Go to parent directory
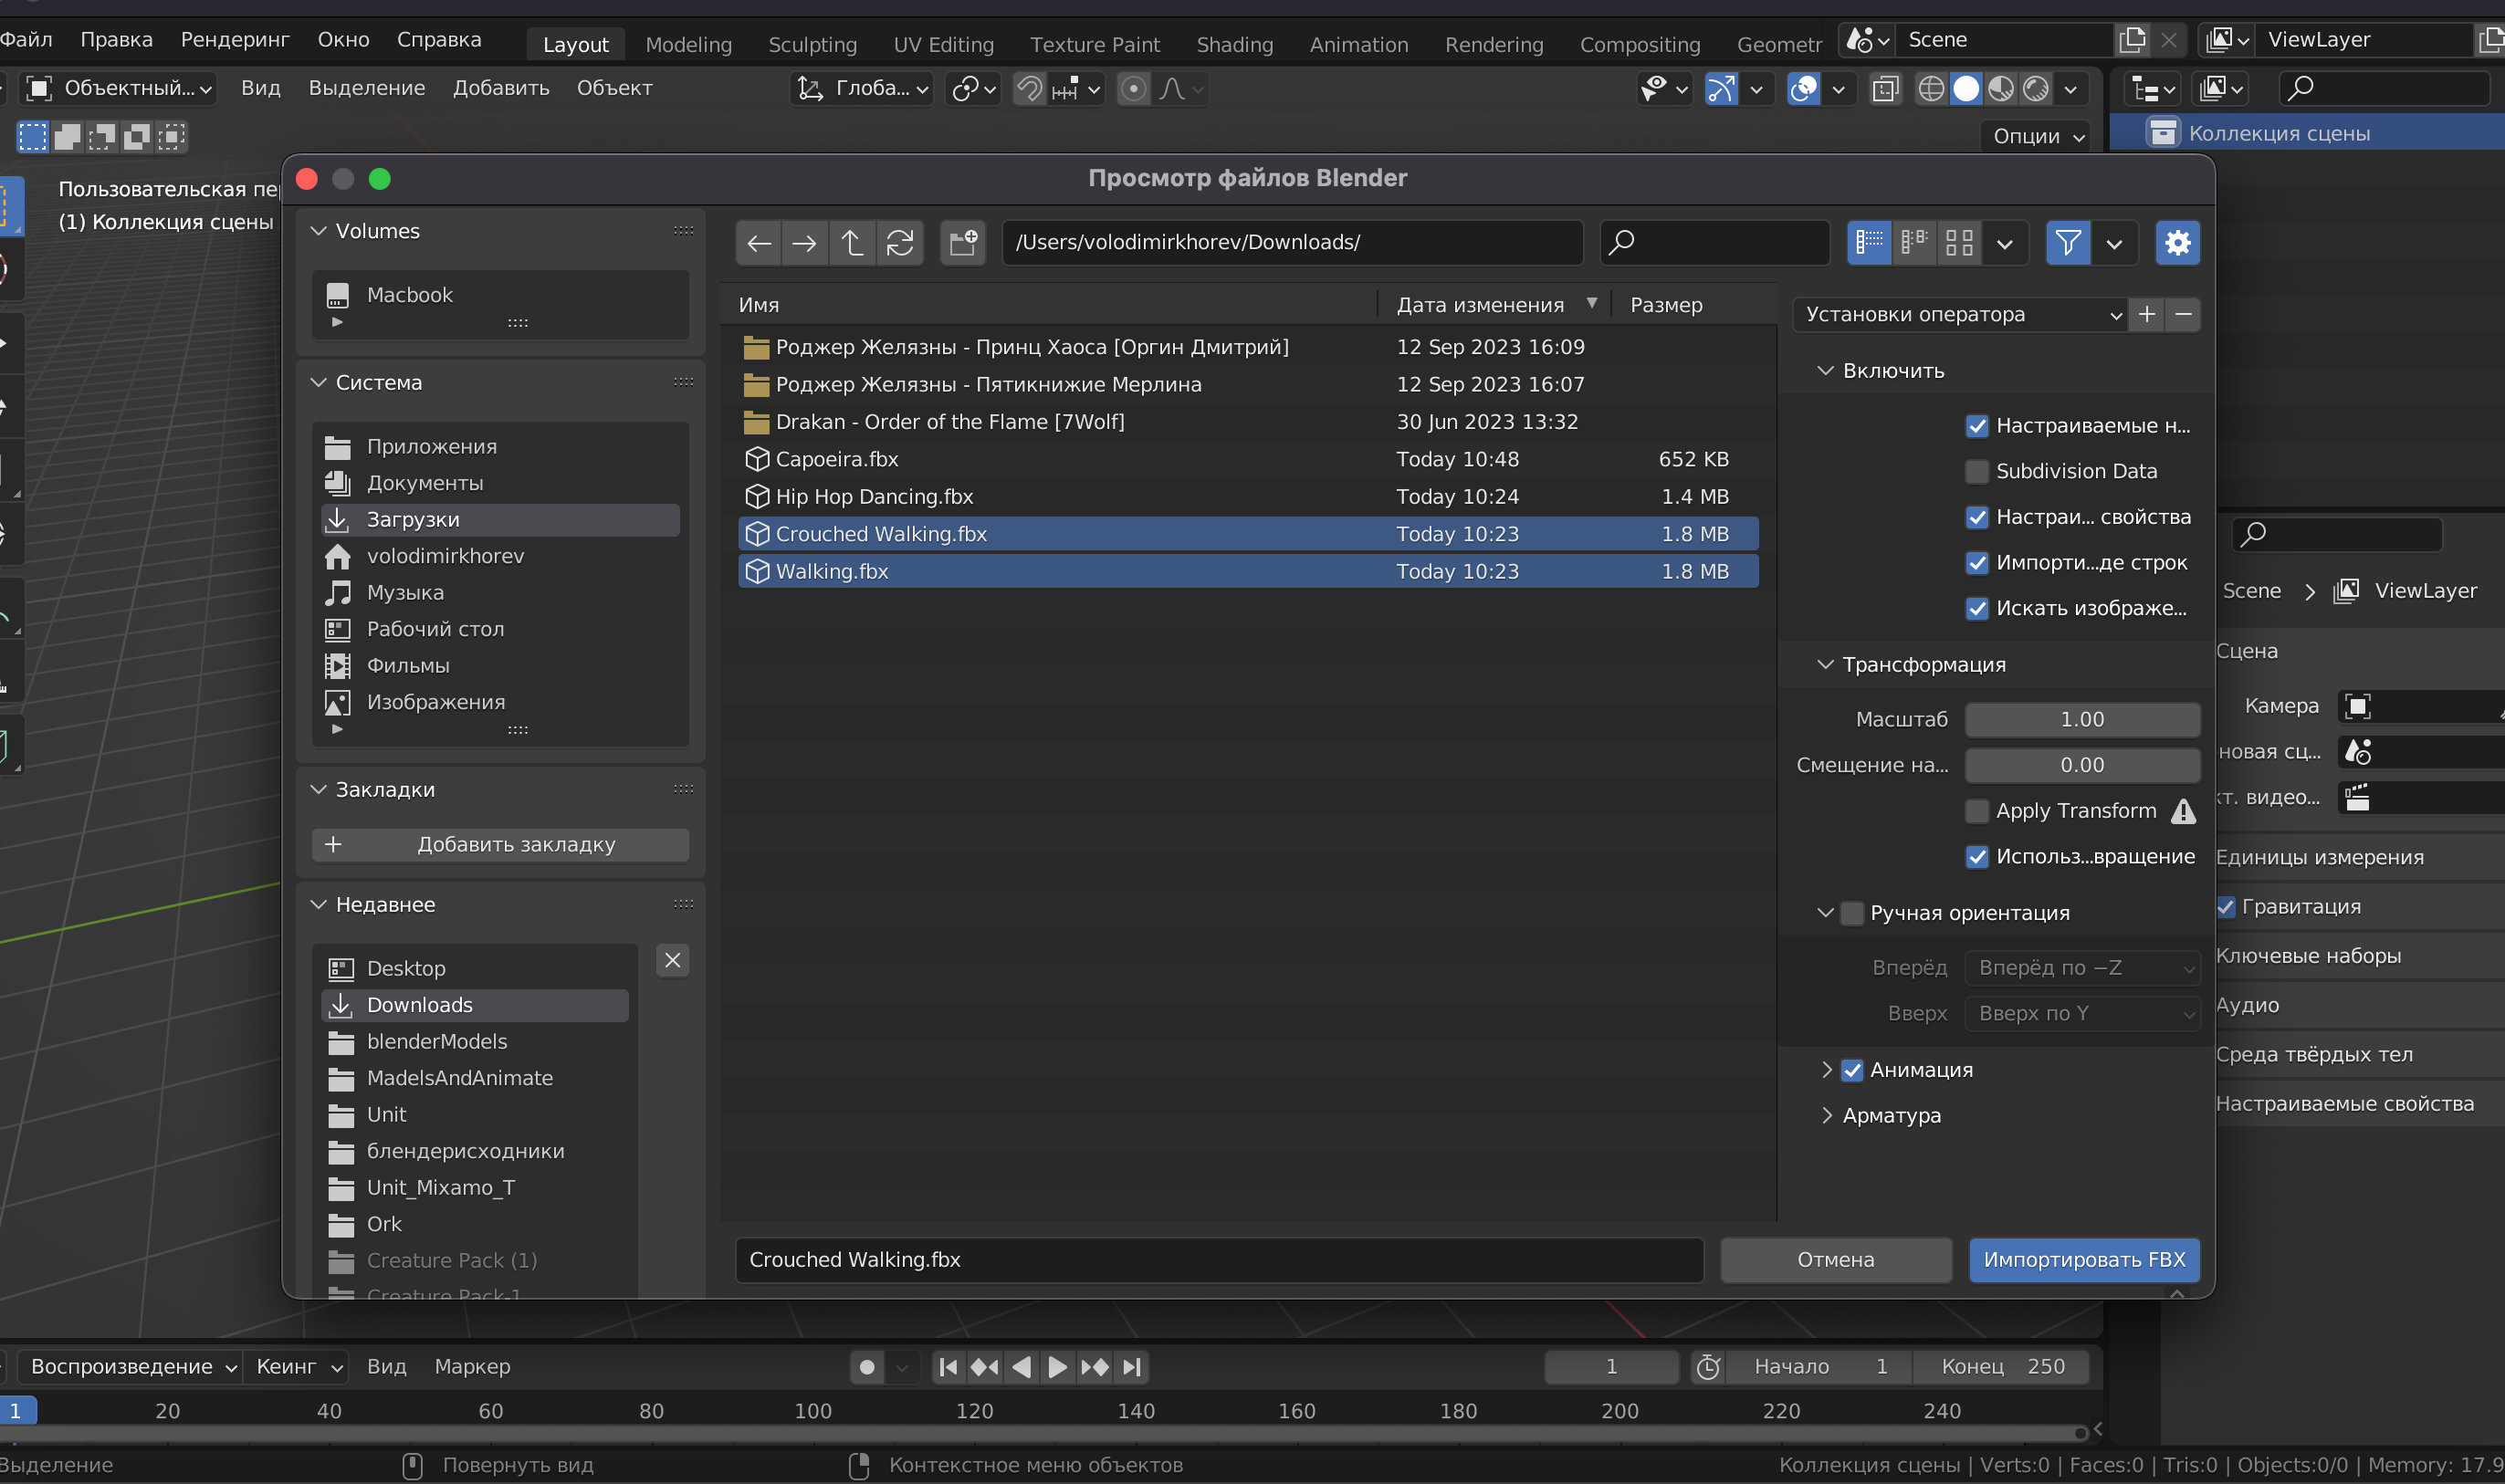 click(x=852, y=243)
